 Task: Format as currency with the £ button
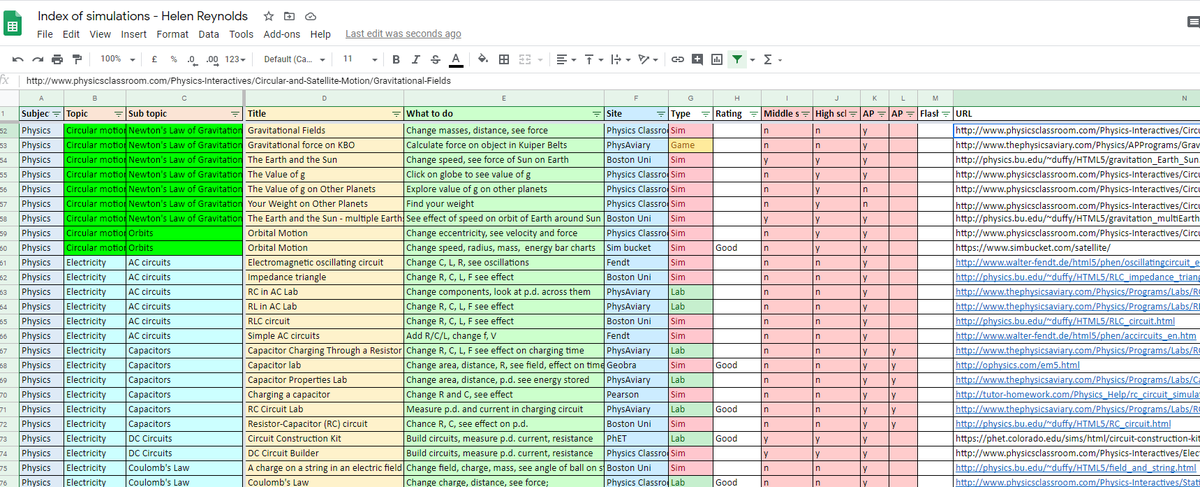click(x=155, y=59)
